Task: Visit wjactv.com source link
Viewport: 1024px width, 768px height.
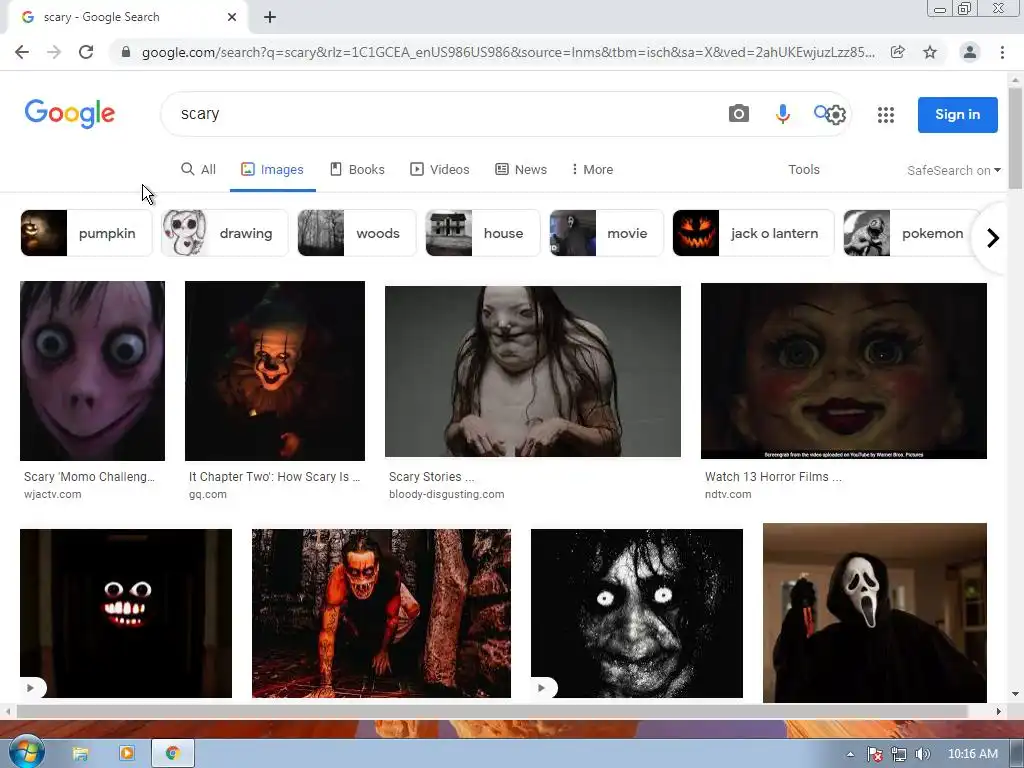Action: click(53, 494)
